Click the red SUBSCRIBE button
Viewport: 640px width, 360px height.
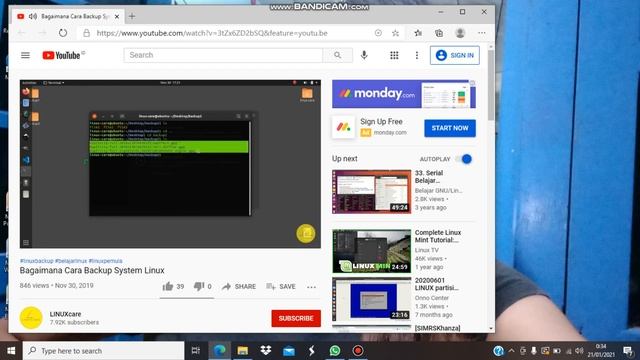click(x=296, y=318)
